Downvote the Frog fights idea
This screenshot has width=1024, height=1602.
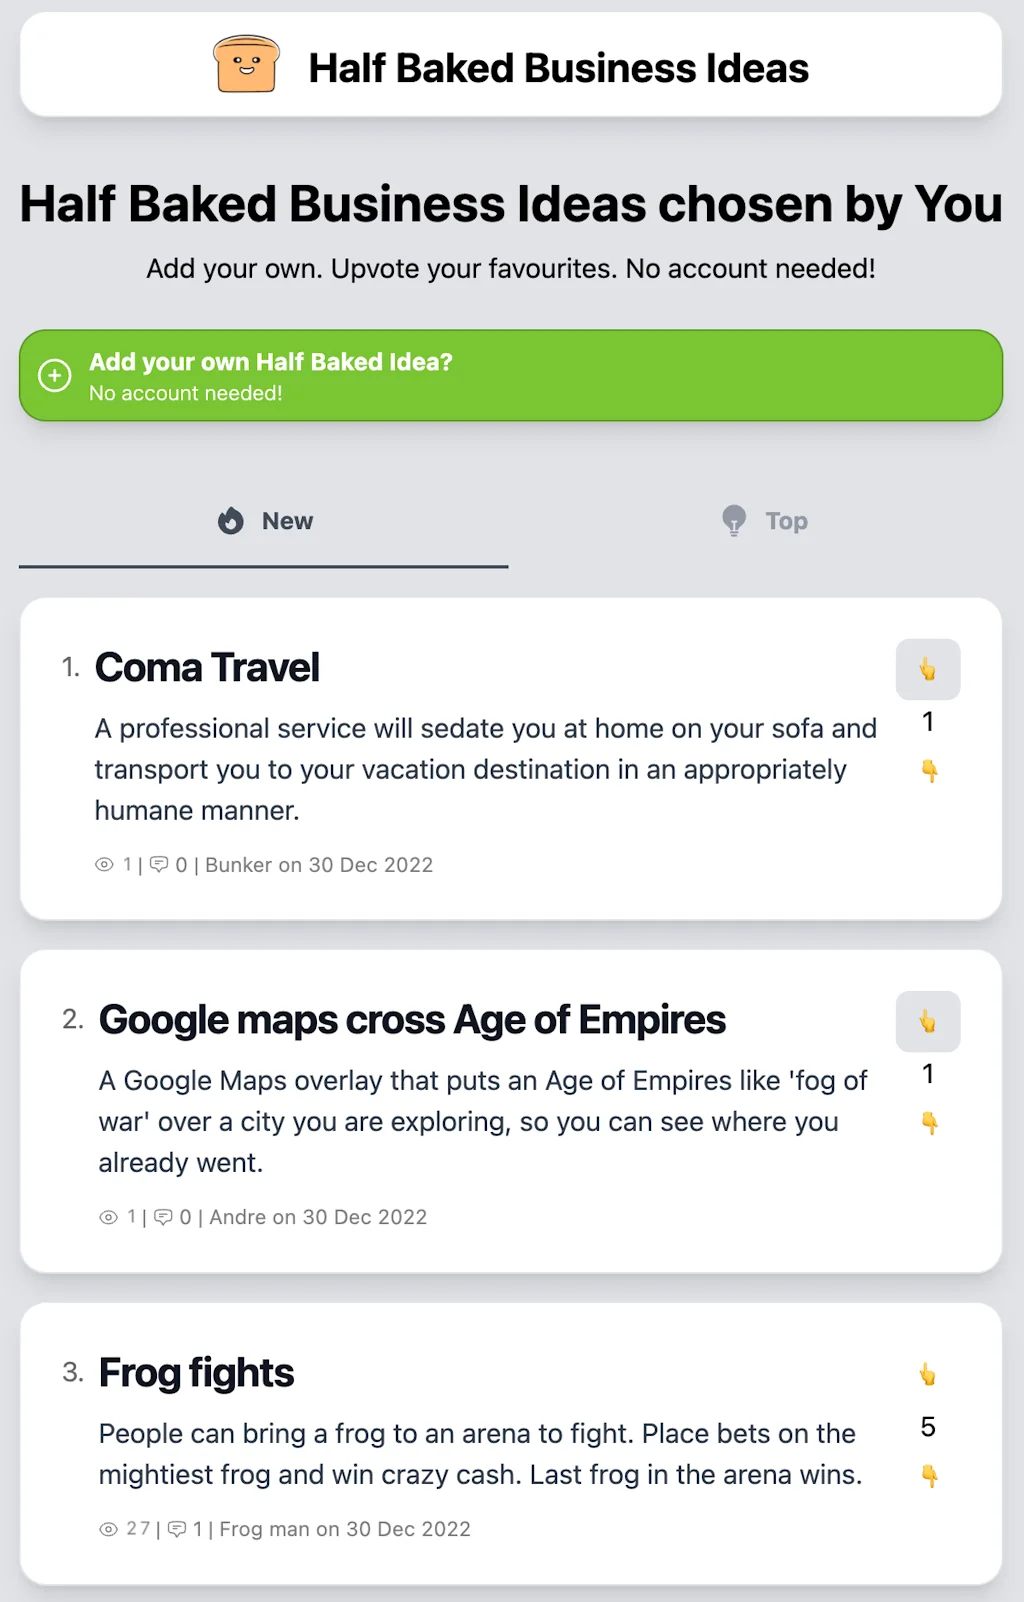pyautogui.click(x=929, y=1476)
